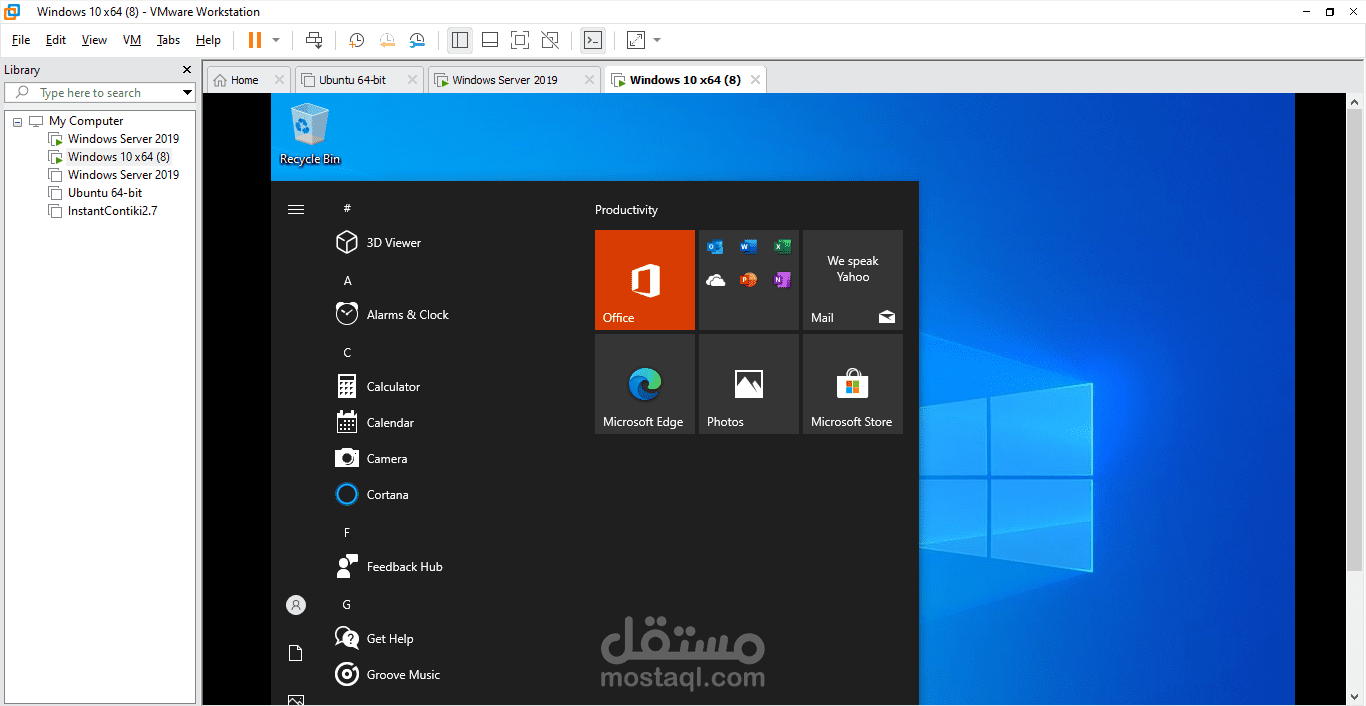Image resolution: width=1366 pixels, height=706 pixels.
Task: Close the Library panel
Action: 186,70
